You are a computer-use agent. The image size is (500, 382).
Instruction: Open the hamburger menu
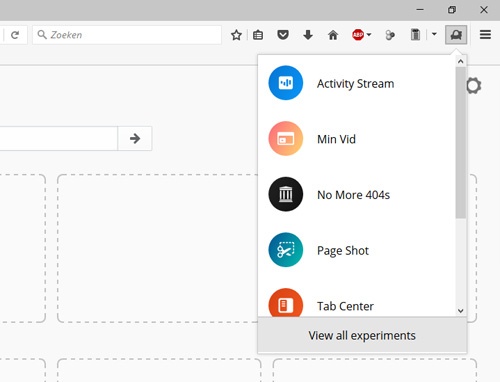[485, 35]
